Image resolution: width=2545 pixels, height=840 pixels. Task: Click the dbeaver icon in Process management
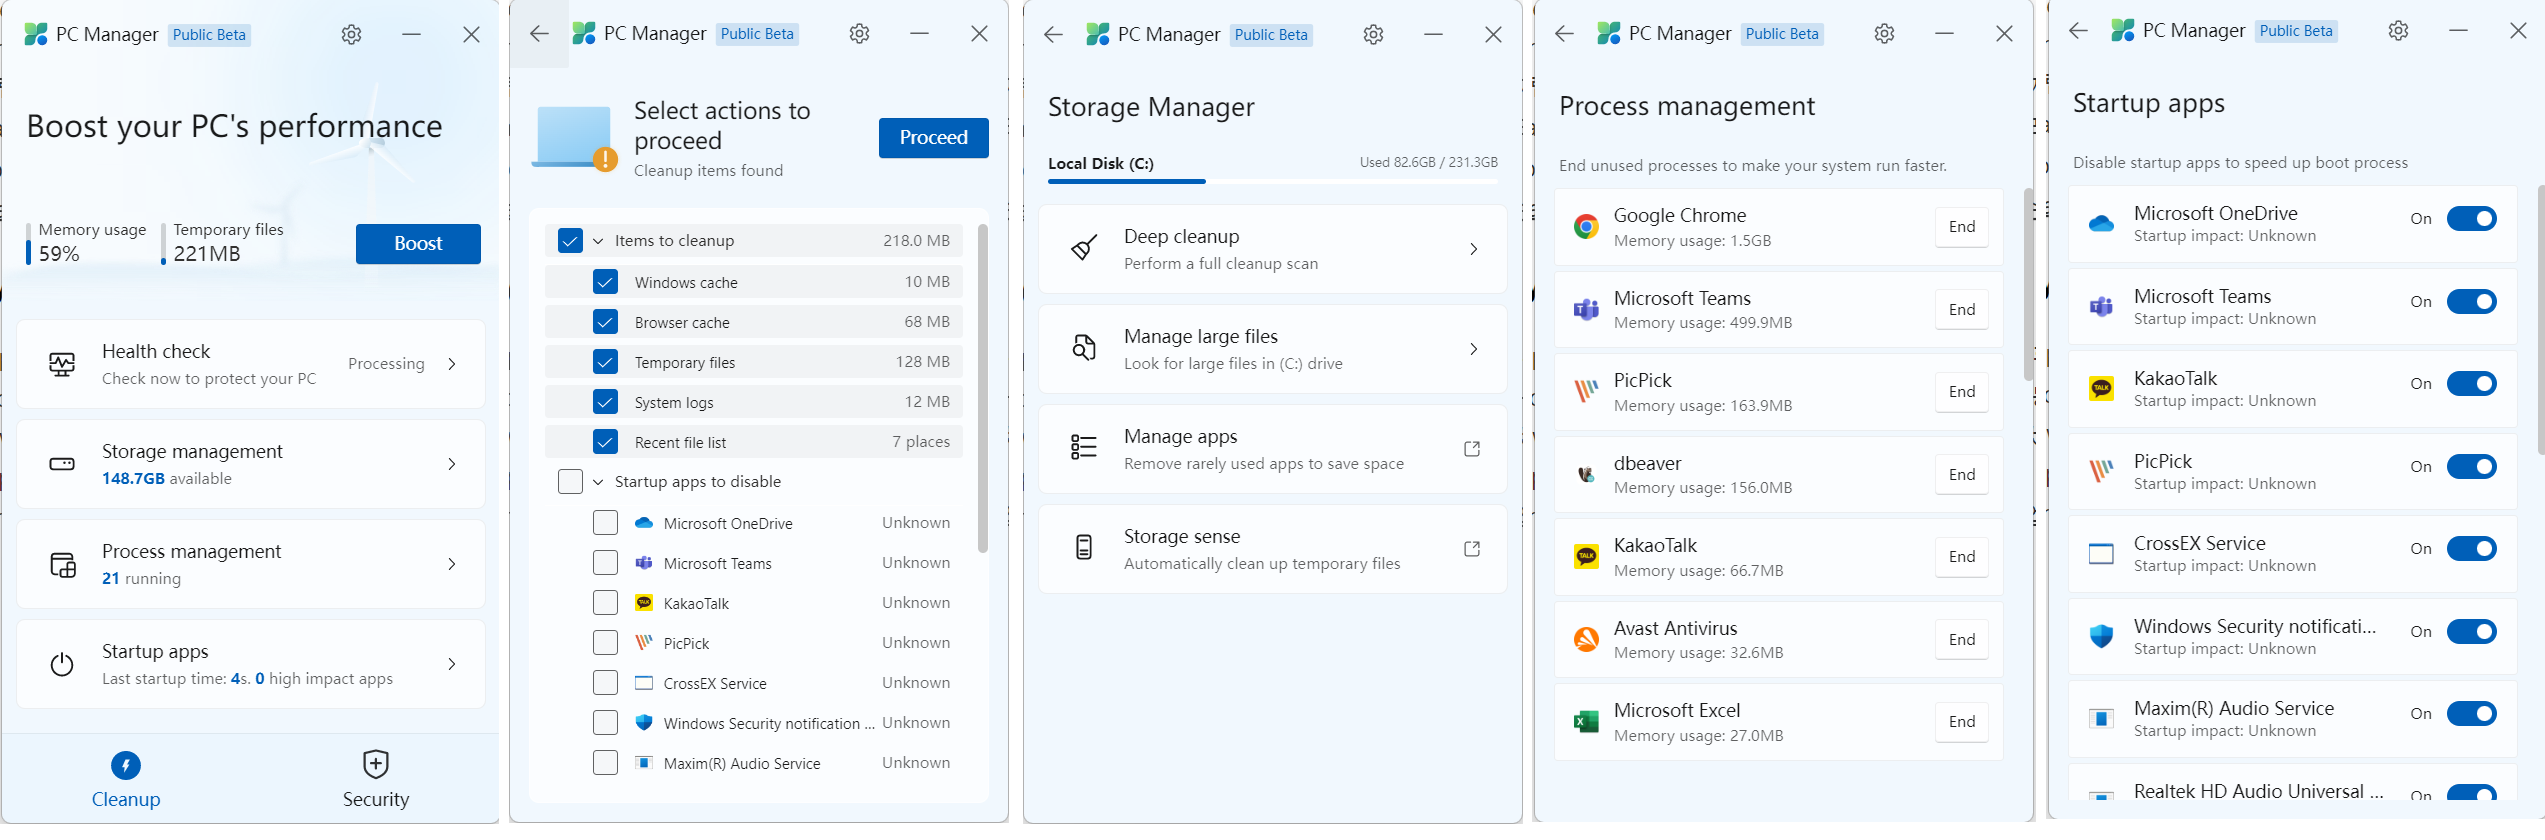pyautogui.click(x=1586, y=474)
